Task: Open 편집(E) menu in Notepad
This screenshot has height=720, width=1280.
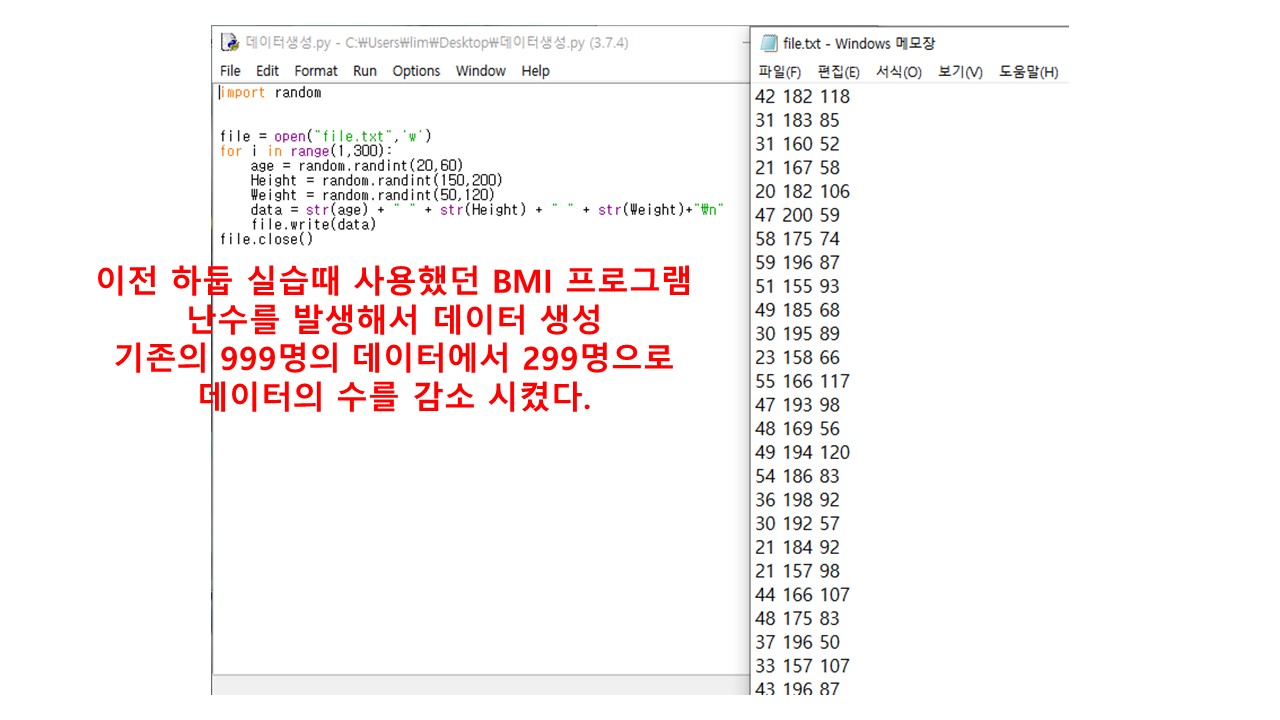Action: pyautogui.click(x=838, y=72)
